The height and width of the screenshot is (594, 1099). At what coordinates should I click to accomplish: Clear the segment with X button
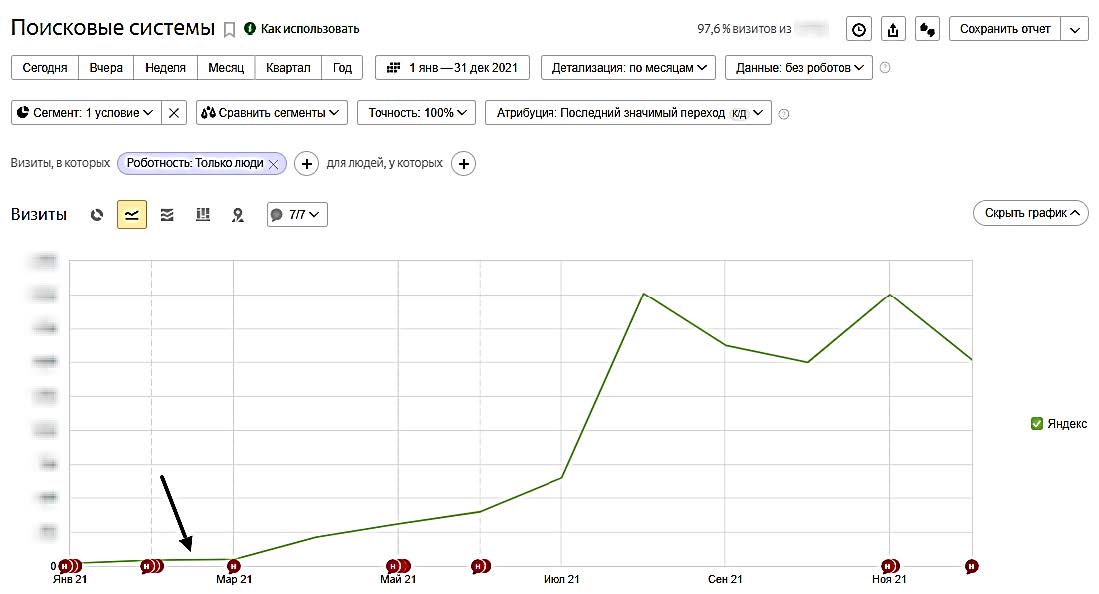174,113
